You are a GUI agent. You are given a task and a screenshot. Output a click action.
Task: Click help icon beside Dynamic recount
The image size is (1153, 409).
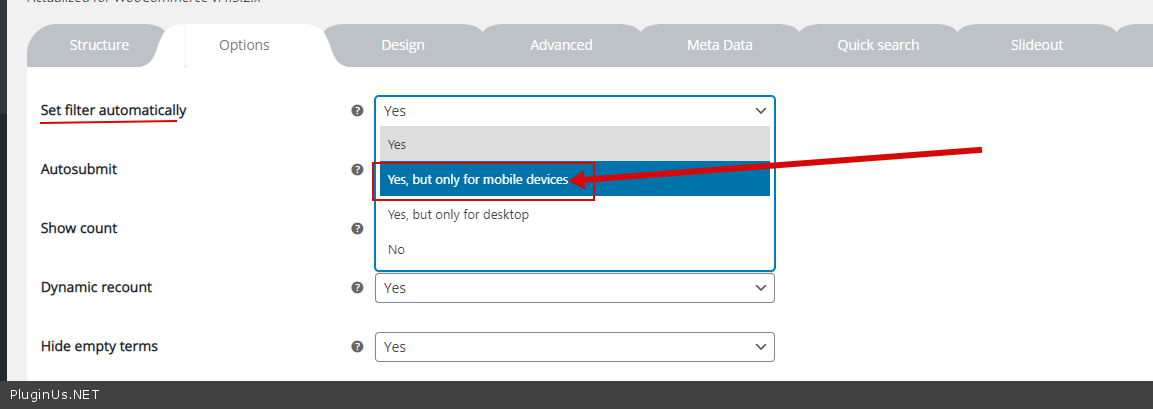[357, 288]
